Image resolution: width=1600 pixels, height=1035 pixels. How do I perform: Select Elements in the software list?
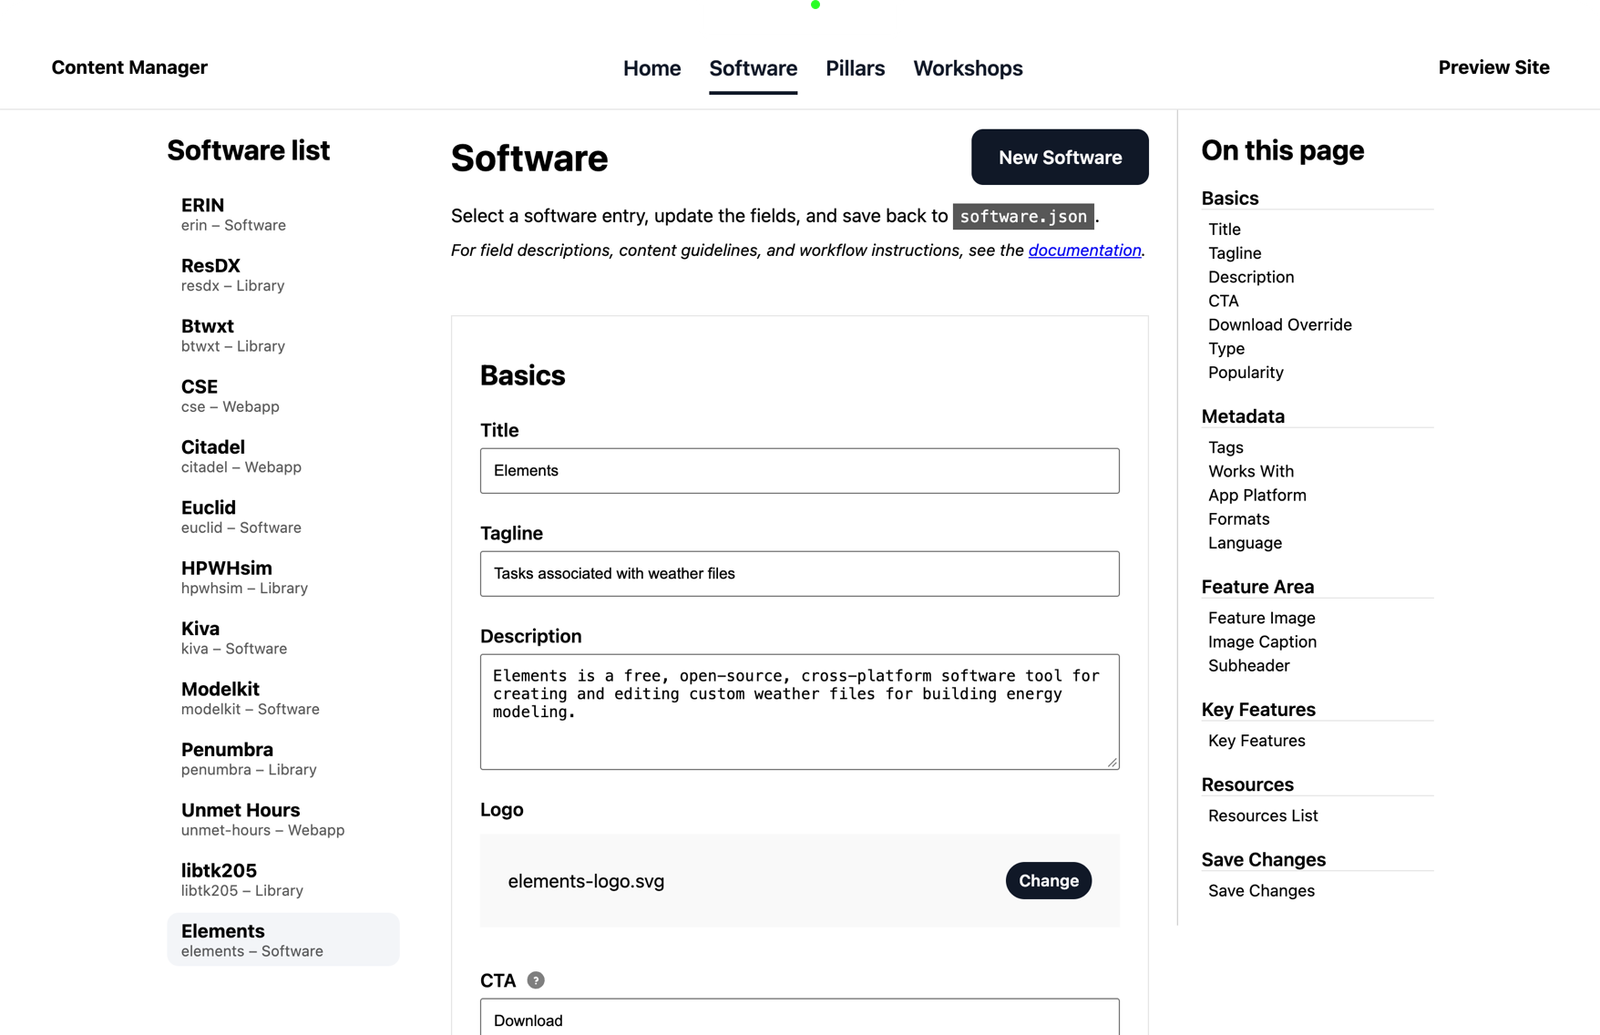[283, 940]
